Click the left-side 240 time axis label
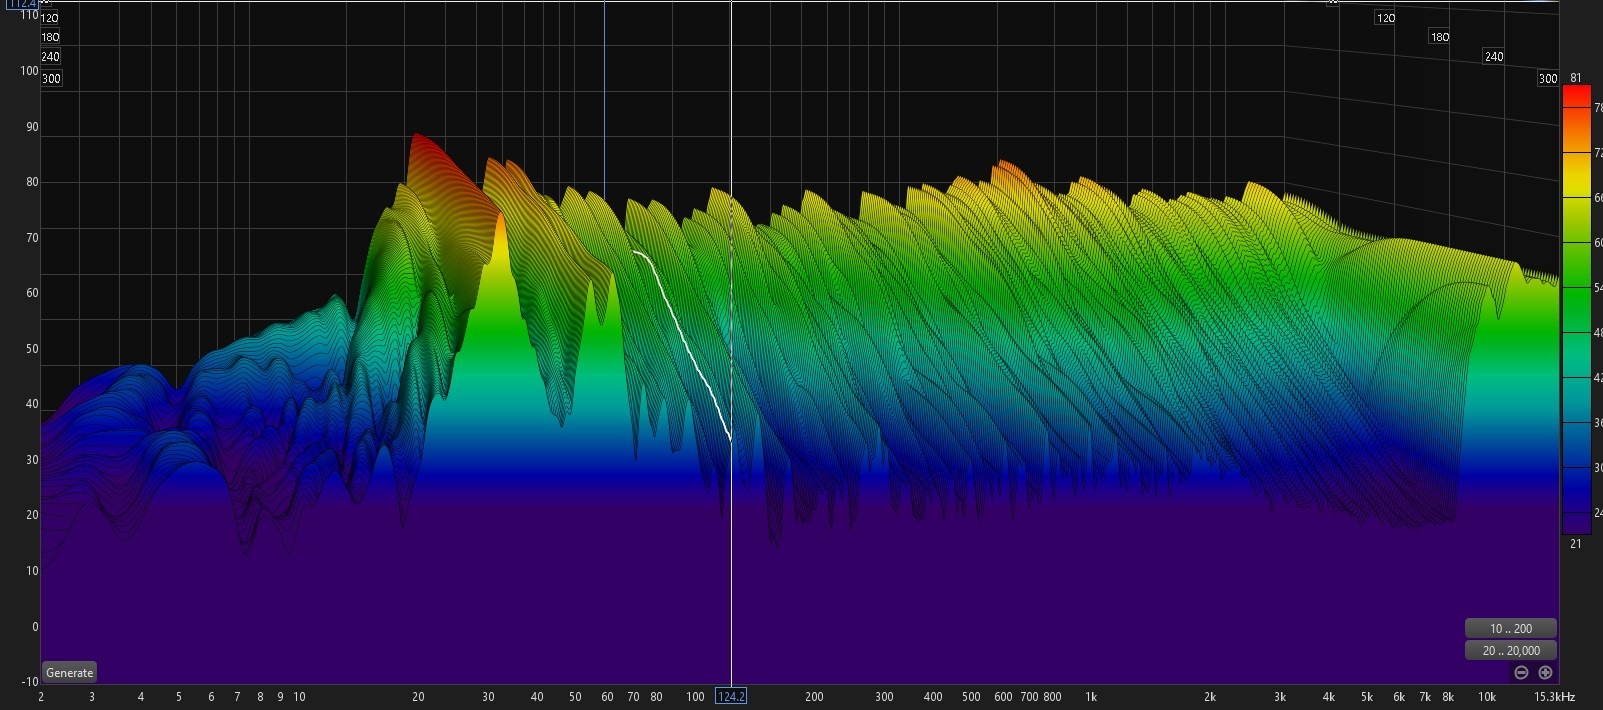The image size is (1603, 710). [50, 57]
